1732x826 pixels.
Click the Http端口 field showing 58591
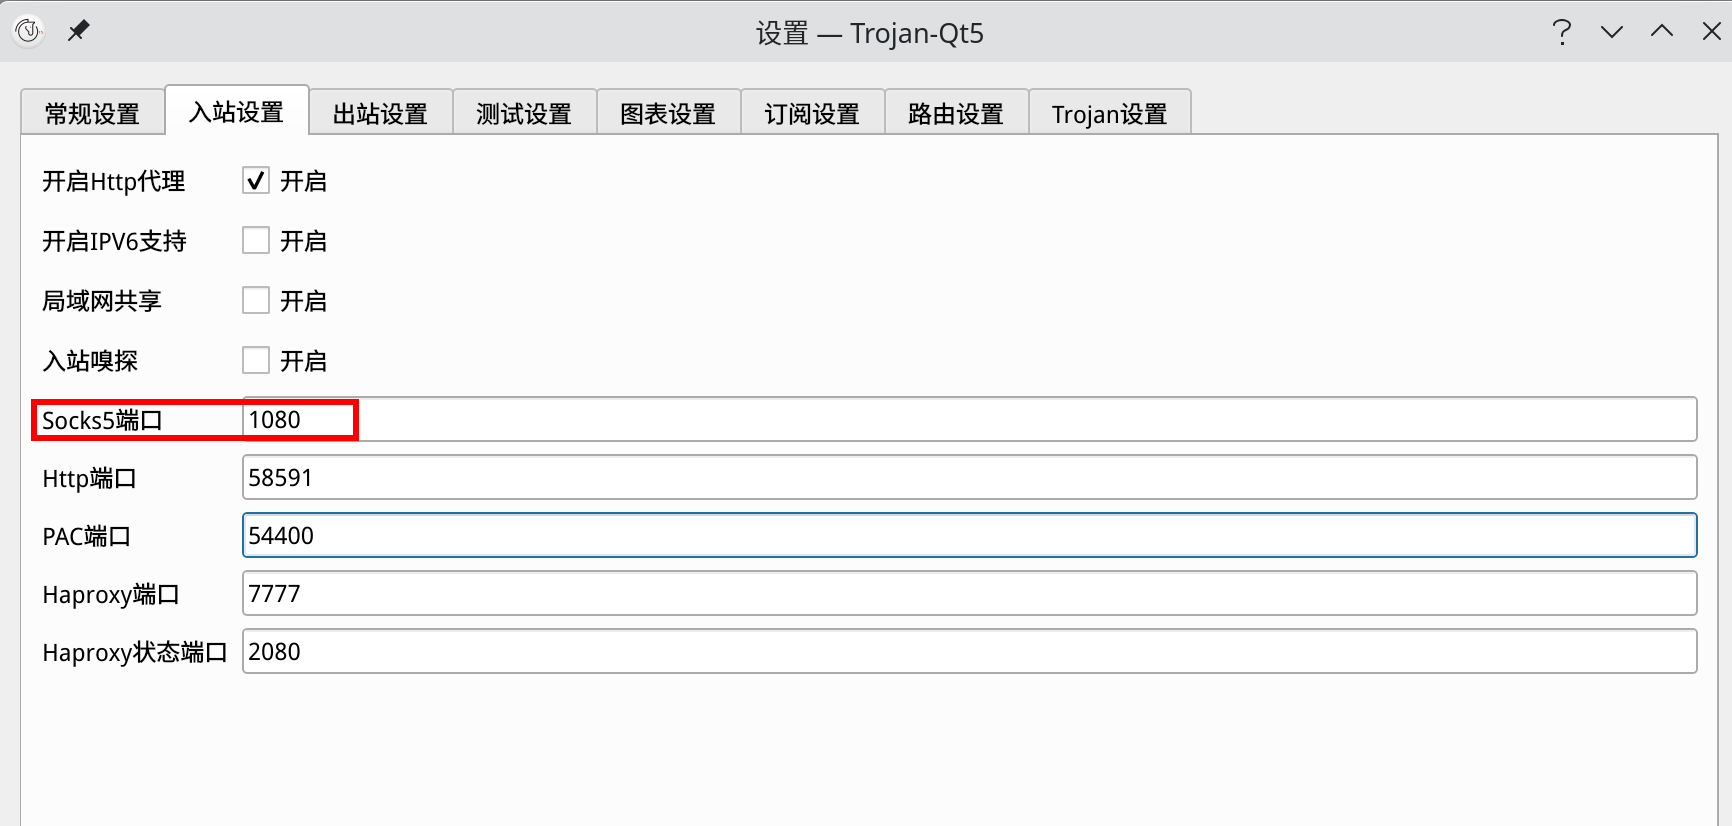(969, 478)
